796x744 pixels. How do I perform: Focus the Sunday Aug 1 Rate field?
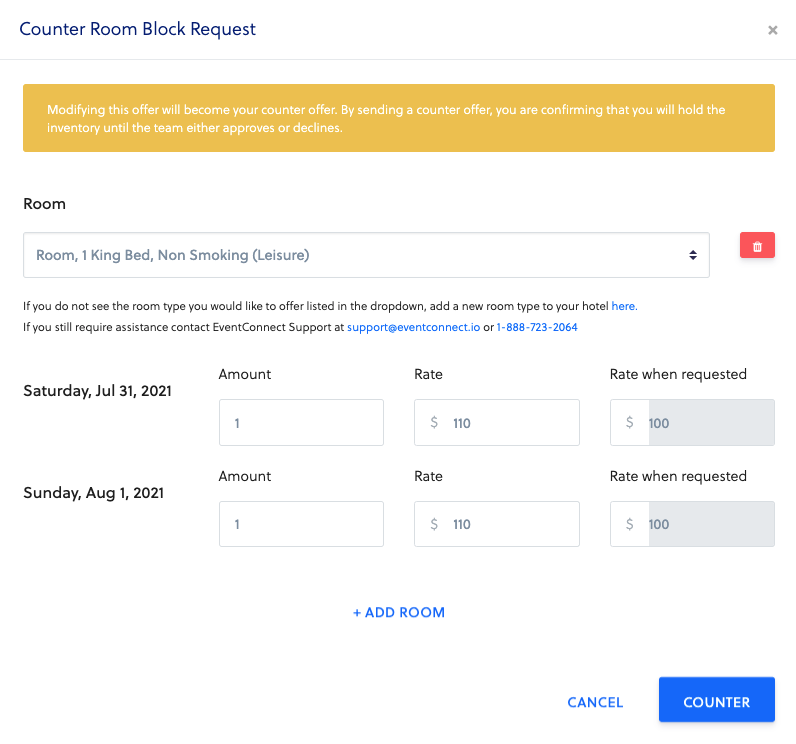point(510,524)
